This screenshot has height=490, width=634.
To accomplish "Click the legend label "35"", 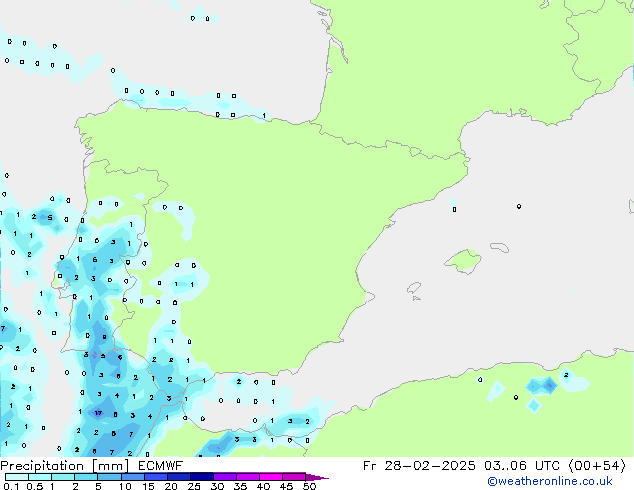I will coord(240,486).
